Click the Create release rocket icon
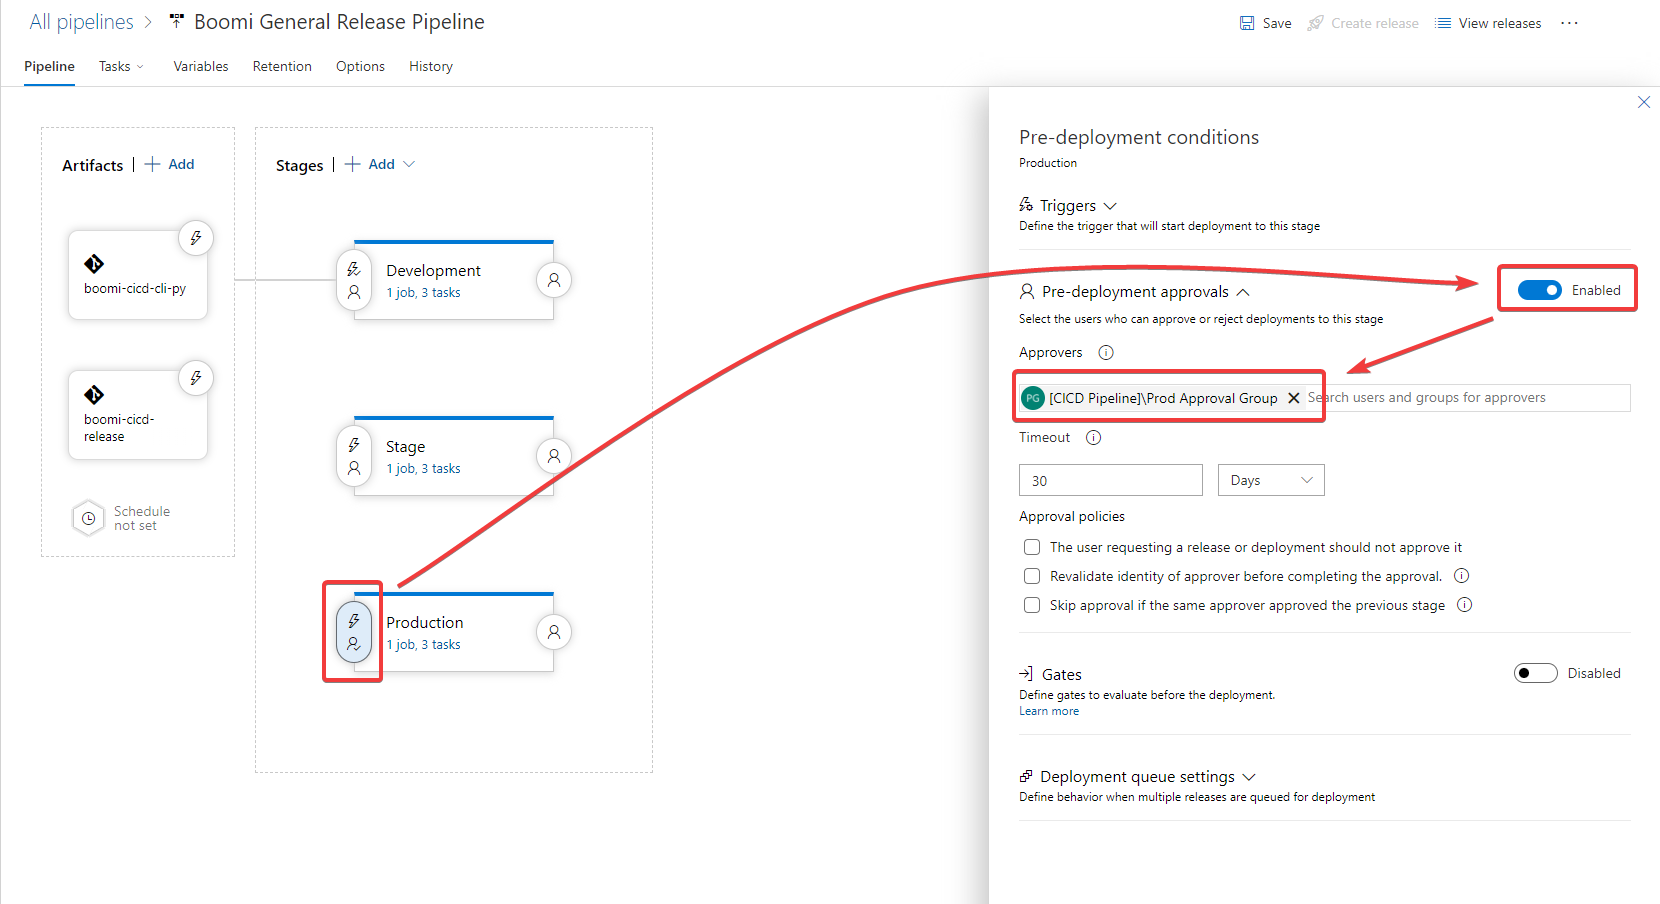The image size is (1660, 904). coord(1316,23)
